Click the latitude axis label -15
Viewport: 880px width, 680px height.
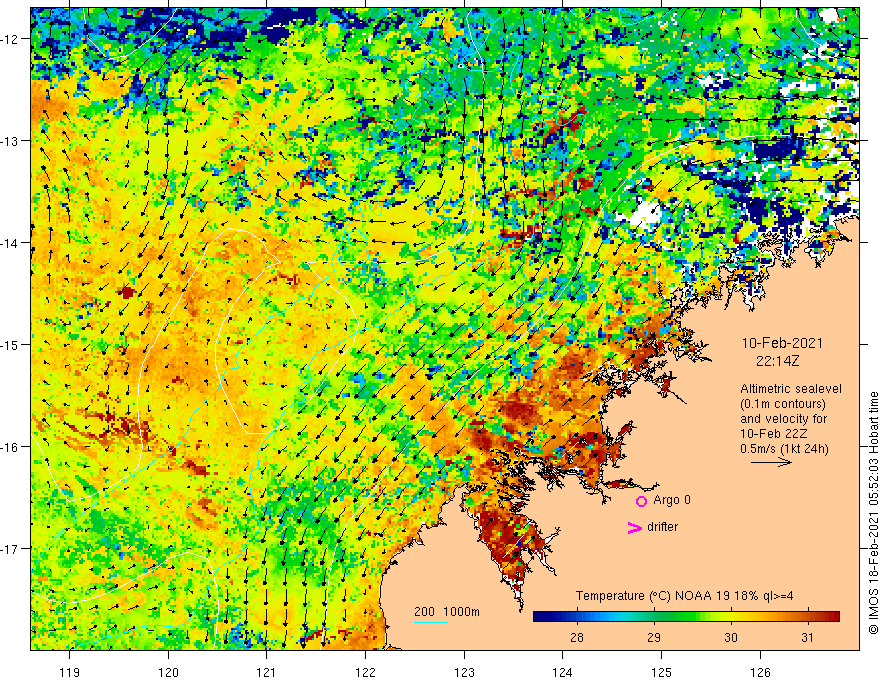coord(11,344)
